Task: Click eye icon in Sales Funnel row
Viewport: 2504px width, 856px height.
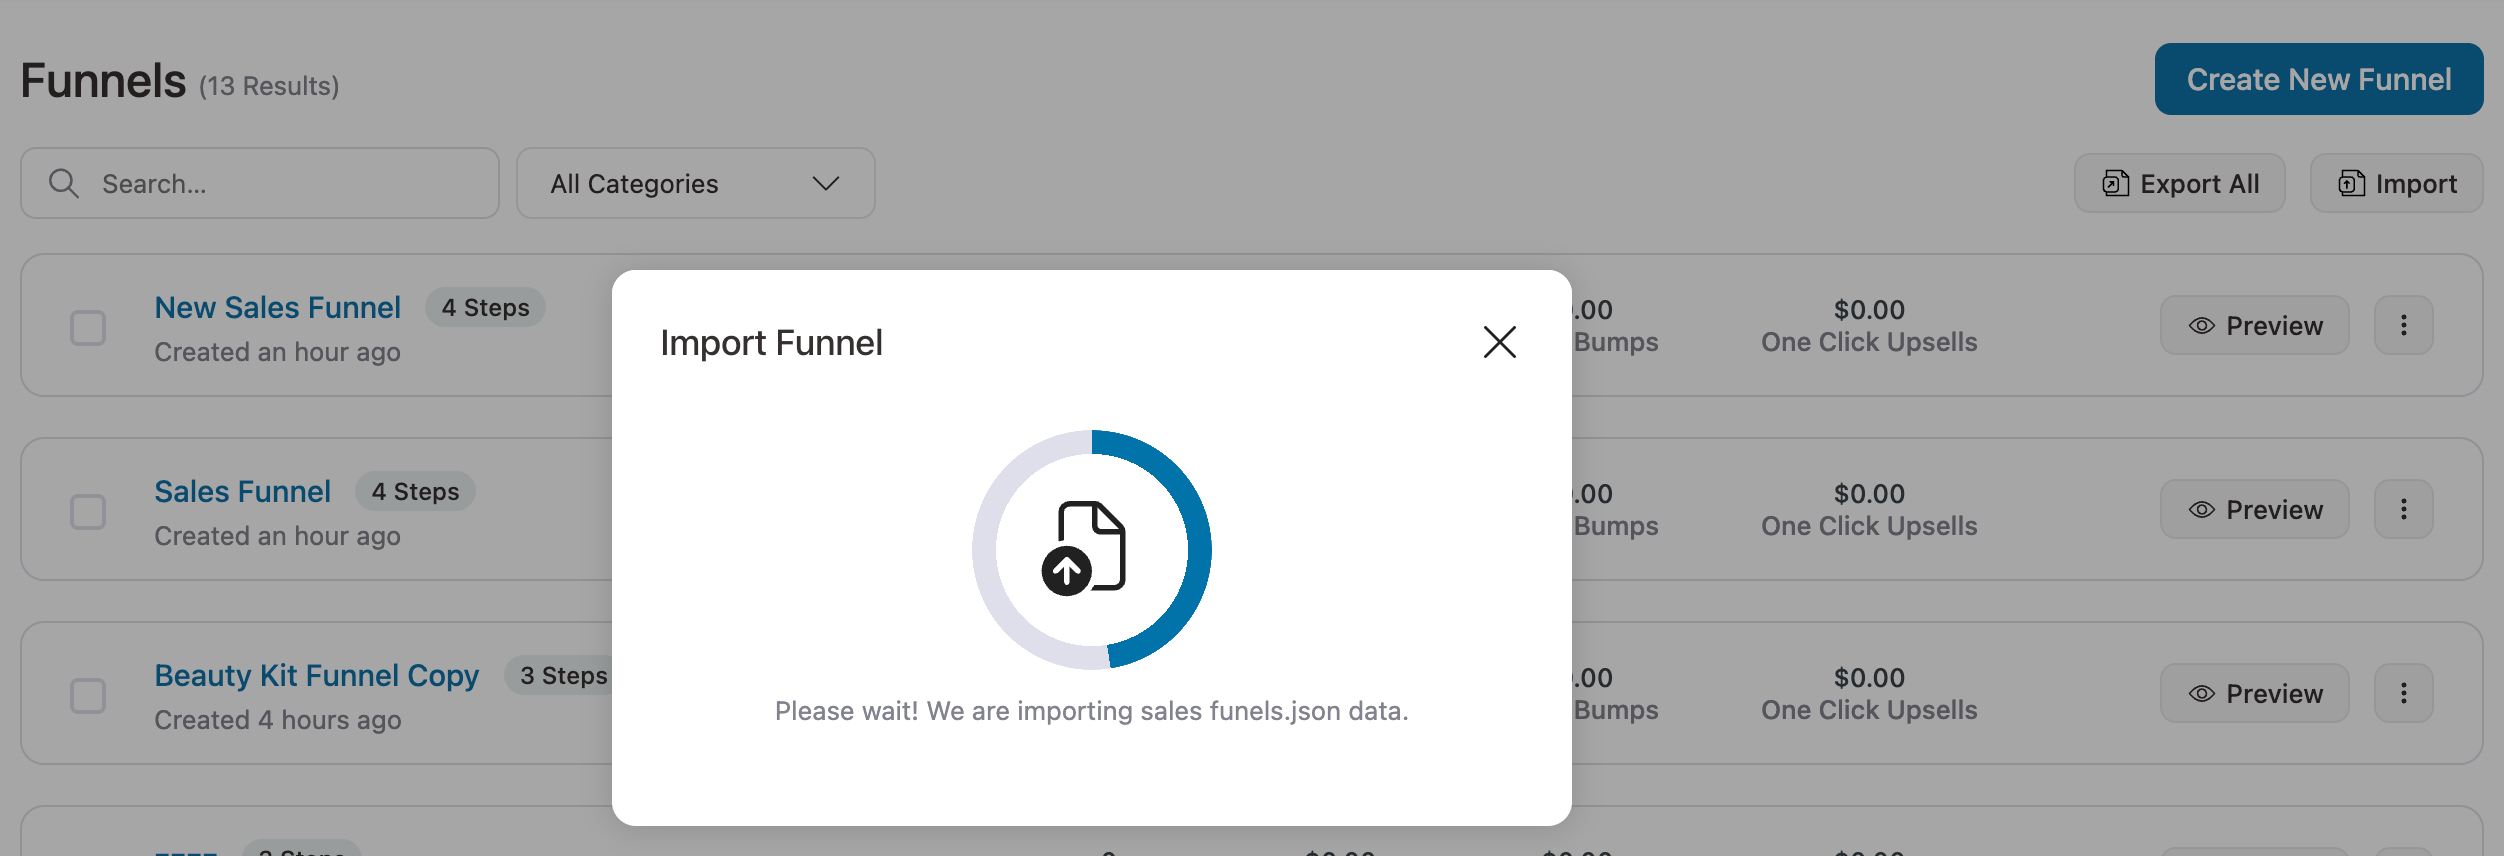Action: 2201,510
